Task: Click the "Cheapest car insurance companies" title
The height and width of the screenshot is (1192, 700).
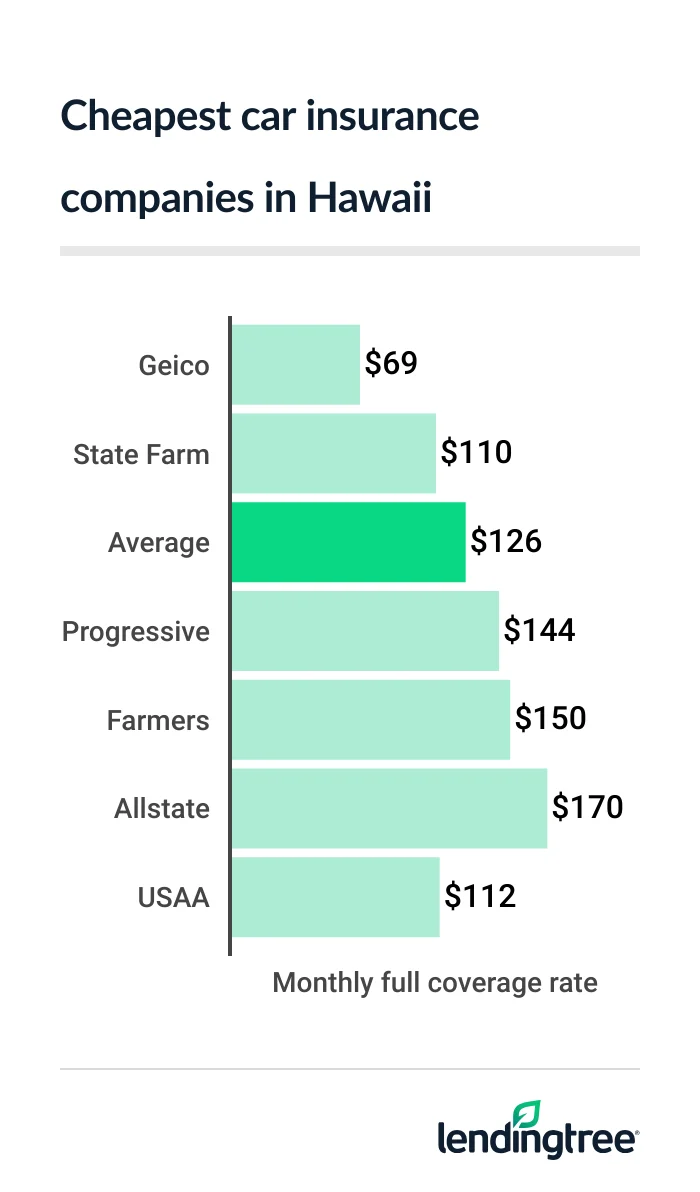Action: pyautogui.click(x=270, y=157)
